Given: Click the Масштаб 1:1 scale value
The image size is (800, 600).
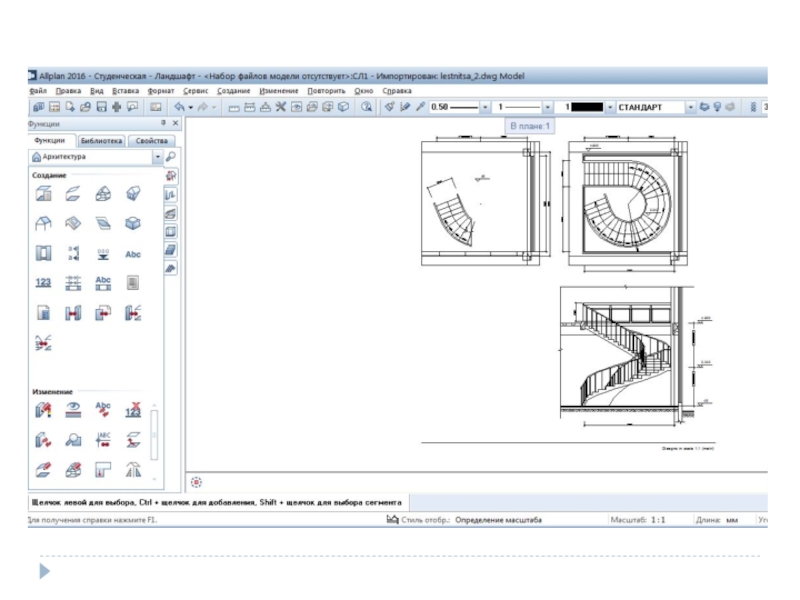Looking at the screenshot, I should [x=657, y=520].
